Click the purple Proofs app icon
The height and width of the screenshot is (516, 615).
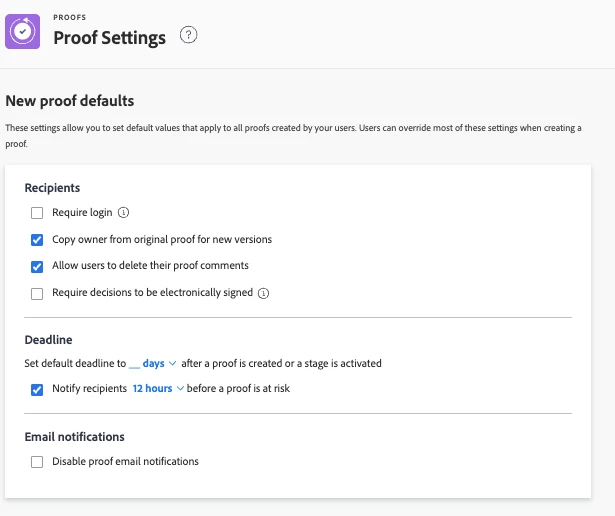pos(23,31)
